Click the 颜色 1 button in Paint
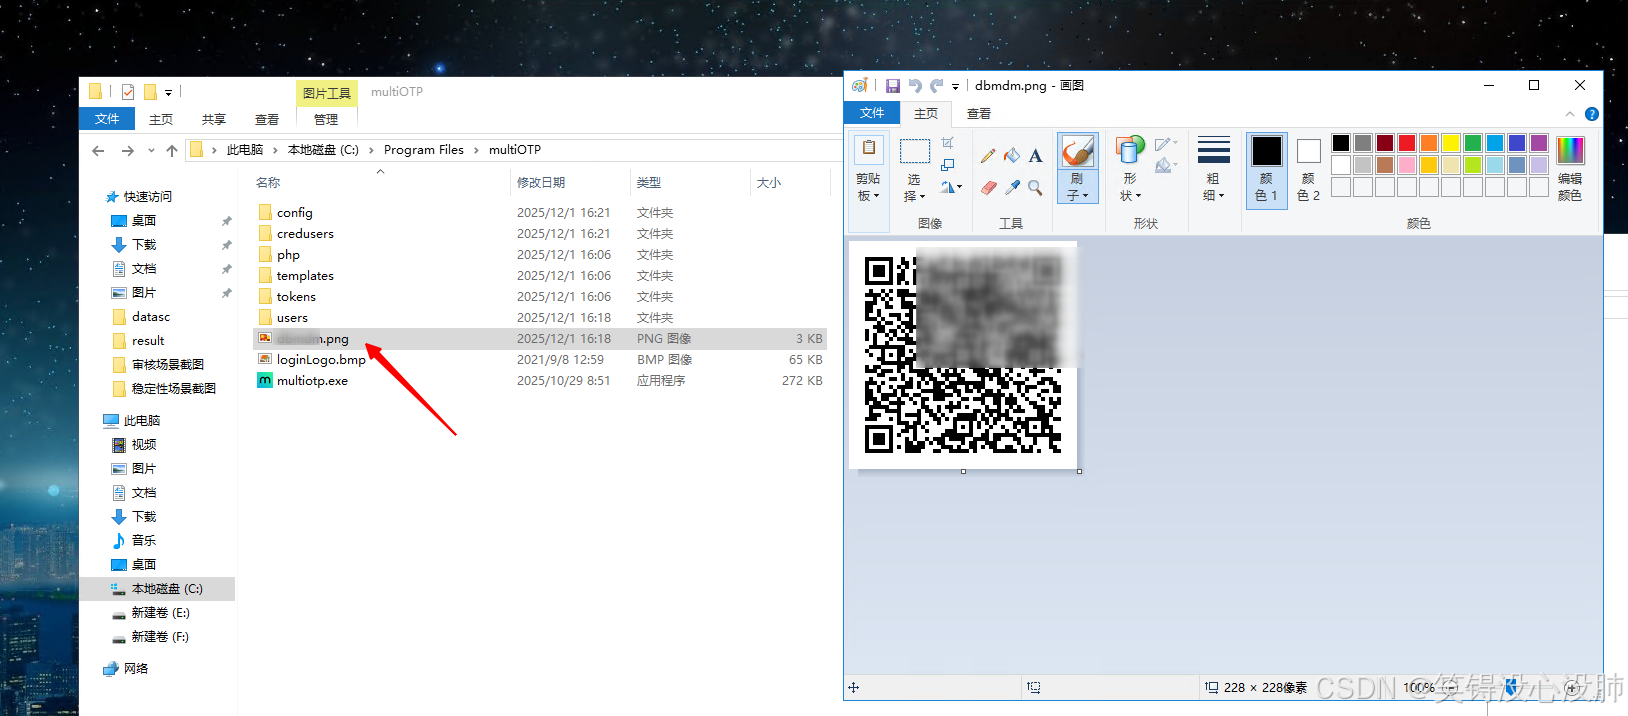Screen dimensions: 1628x716 tap(1267, 169)
